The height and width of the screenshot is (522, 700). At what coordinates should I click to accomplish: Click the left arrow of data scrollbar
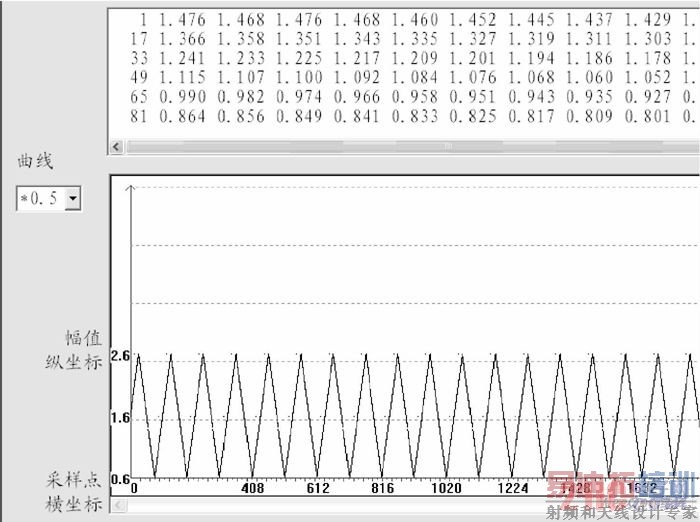point(117,146)
